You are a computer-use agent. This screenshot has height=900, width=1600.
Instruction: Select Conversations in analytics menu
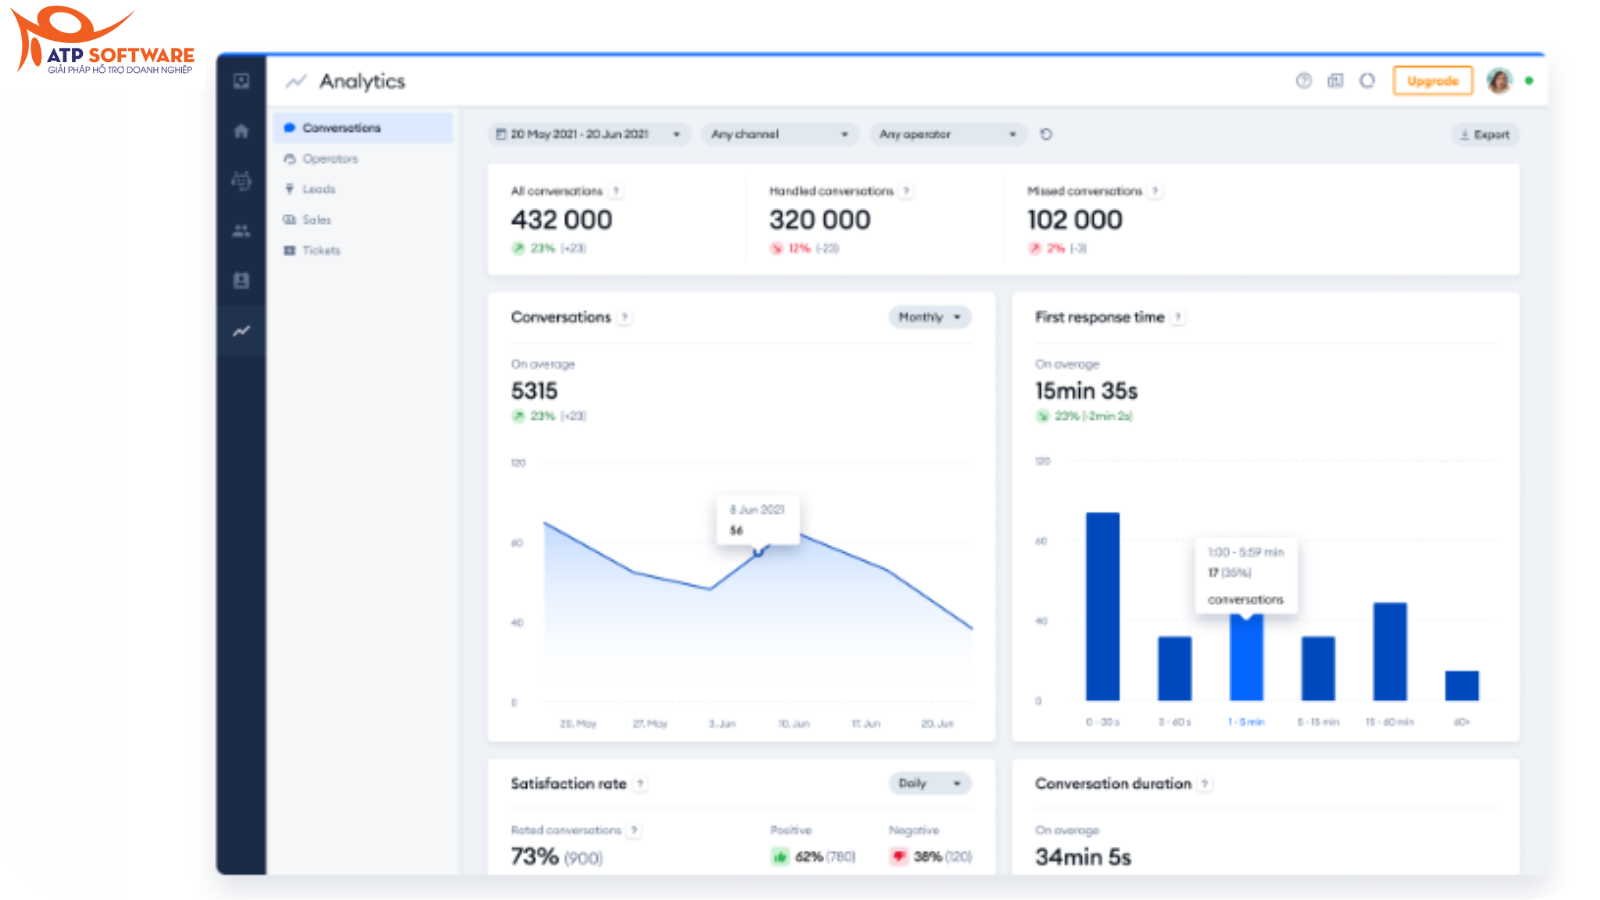362,128
